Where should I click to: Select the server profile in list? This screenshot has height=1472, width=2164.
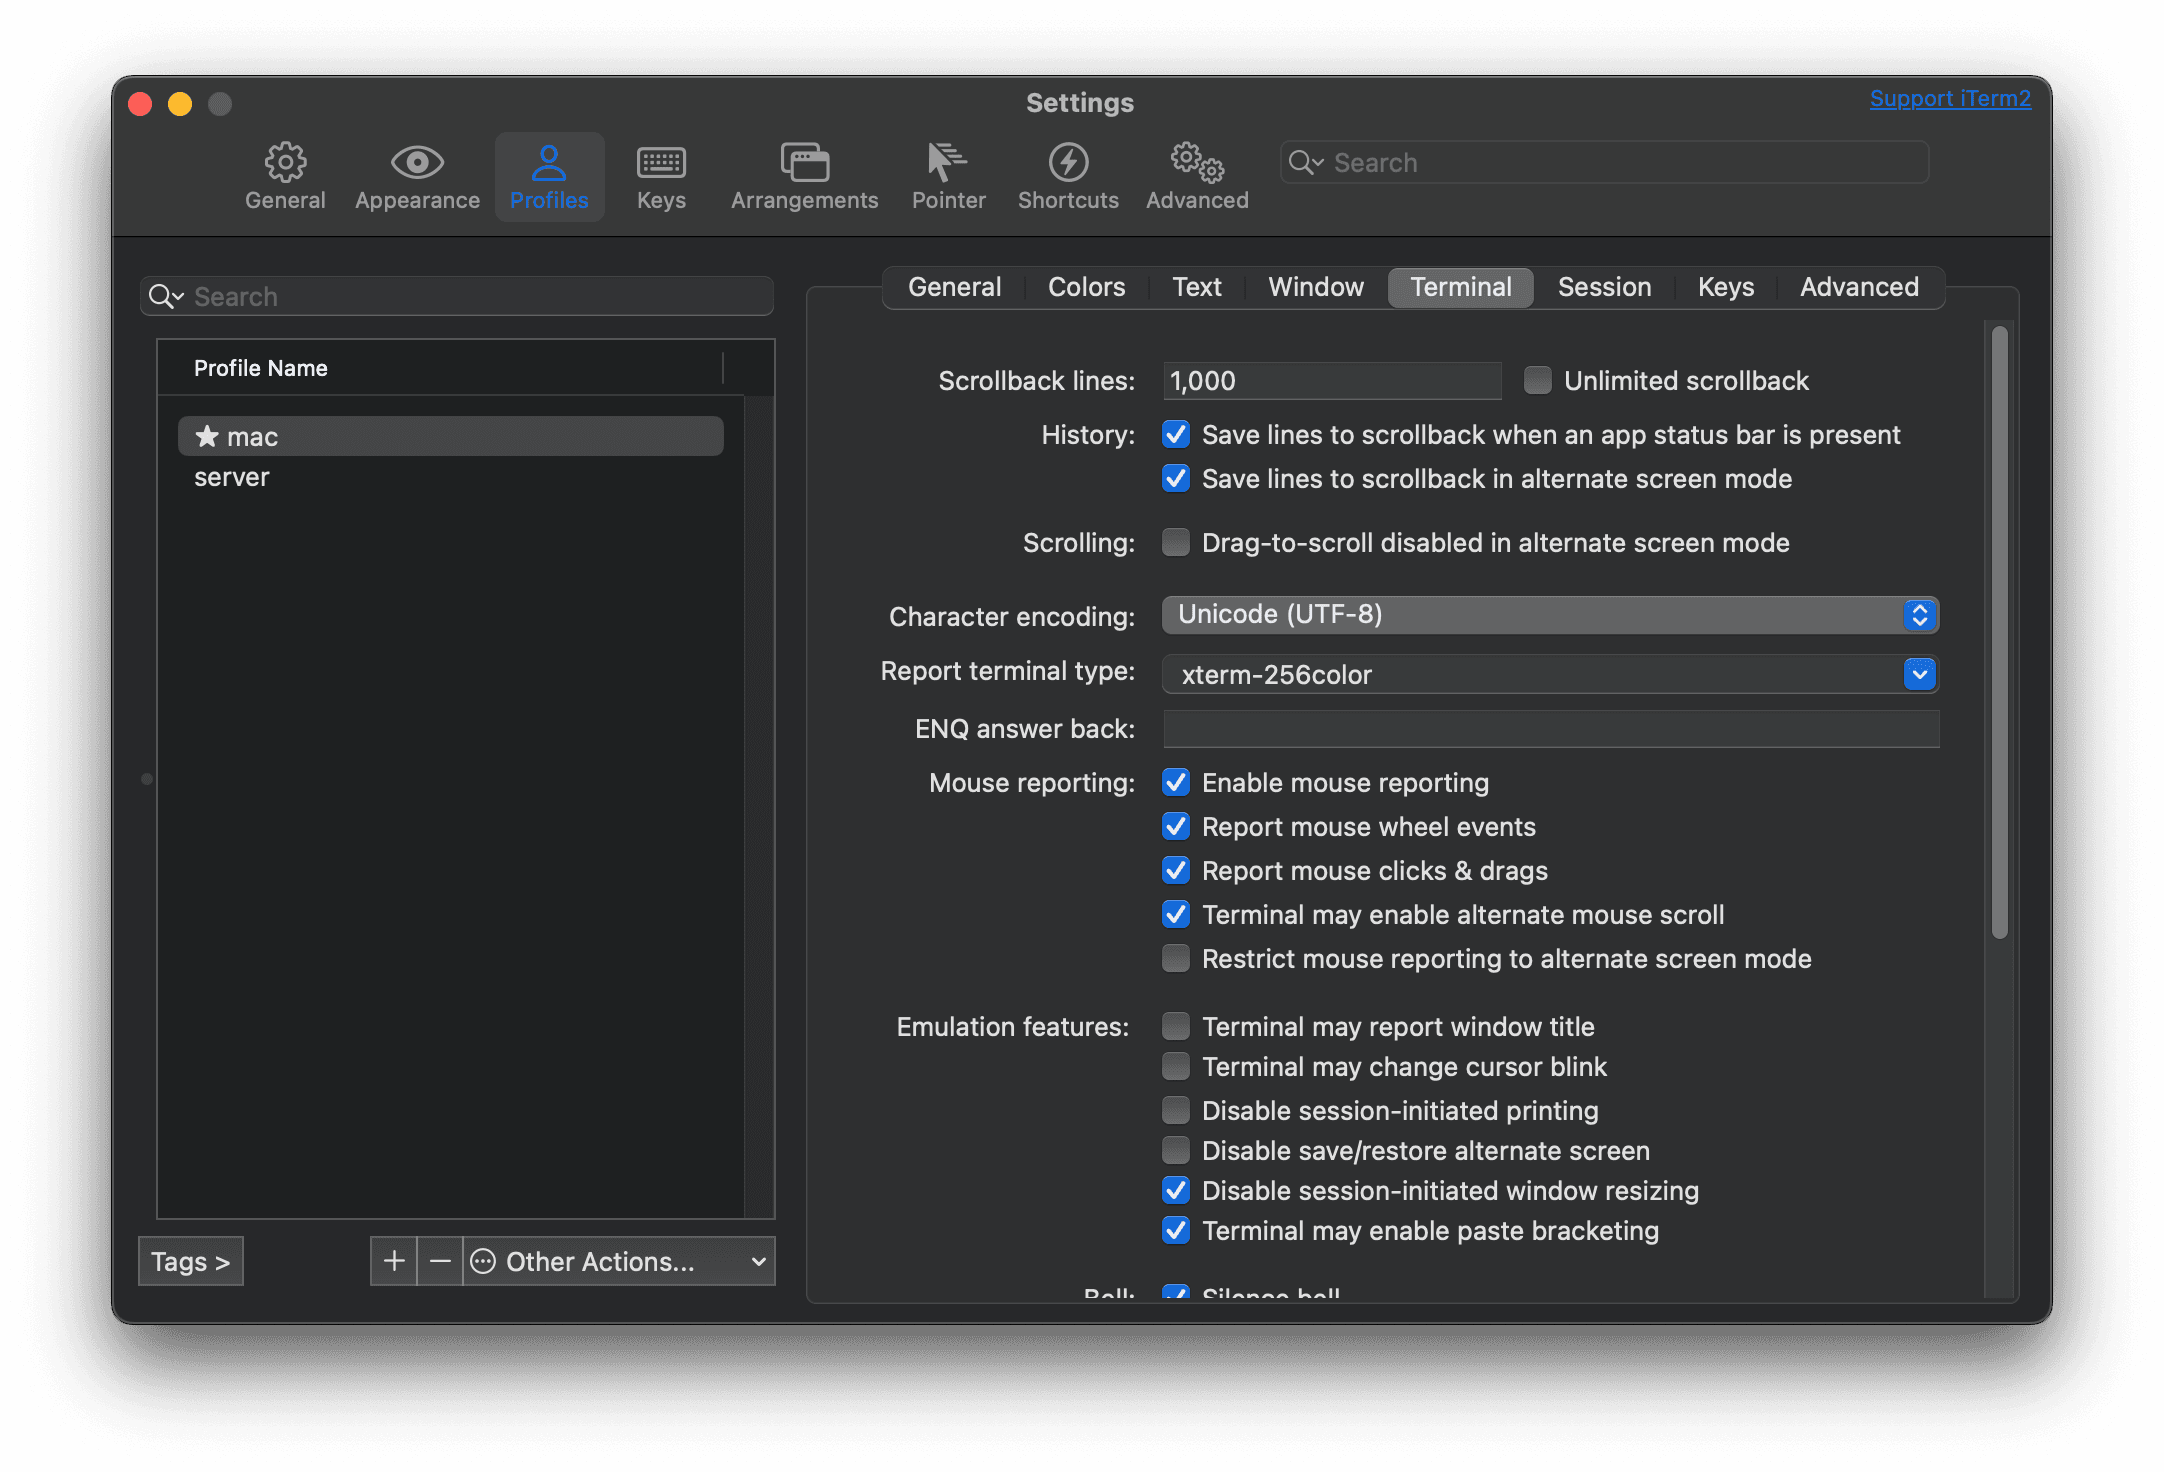[x=232, y=477]
